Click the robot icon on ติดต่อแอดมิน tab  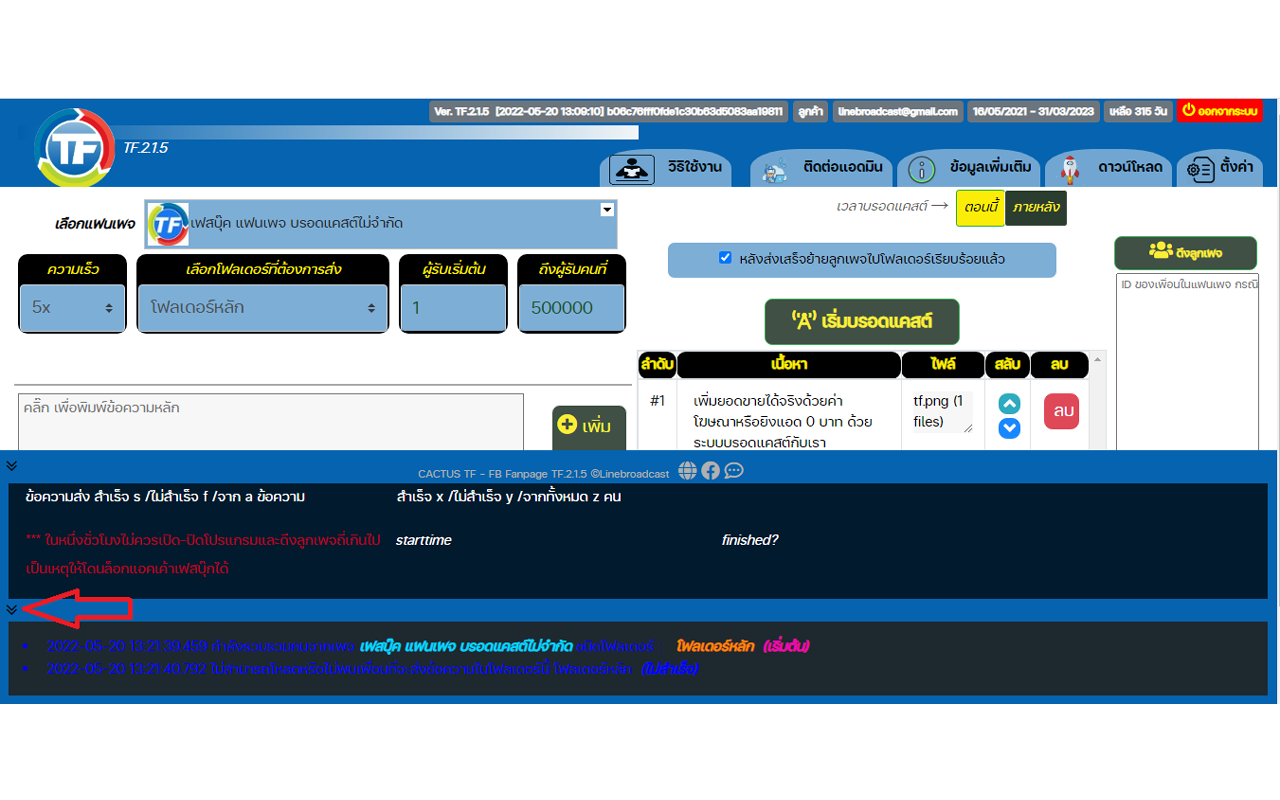(773, 170)
